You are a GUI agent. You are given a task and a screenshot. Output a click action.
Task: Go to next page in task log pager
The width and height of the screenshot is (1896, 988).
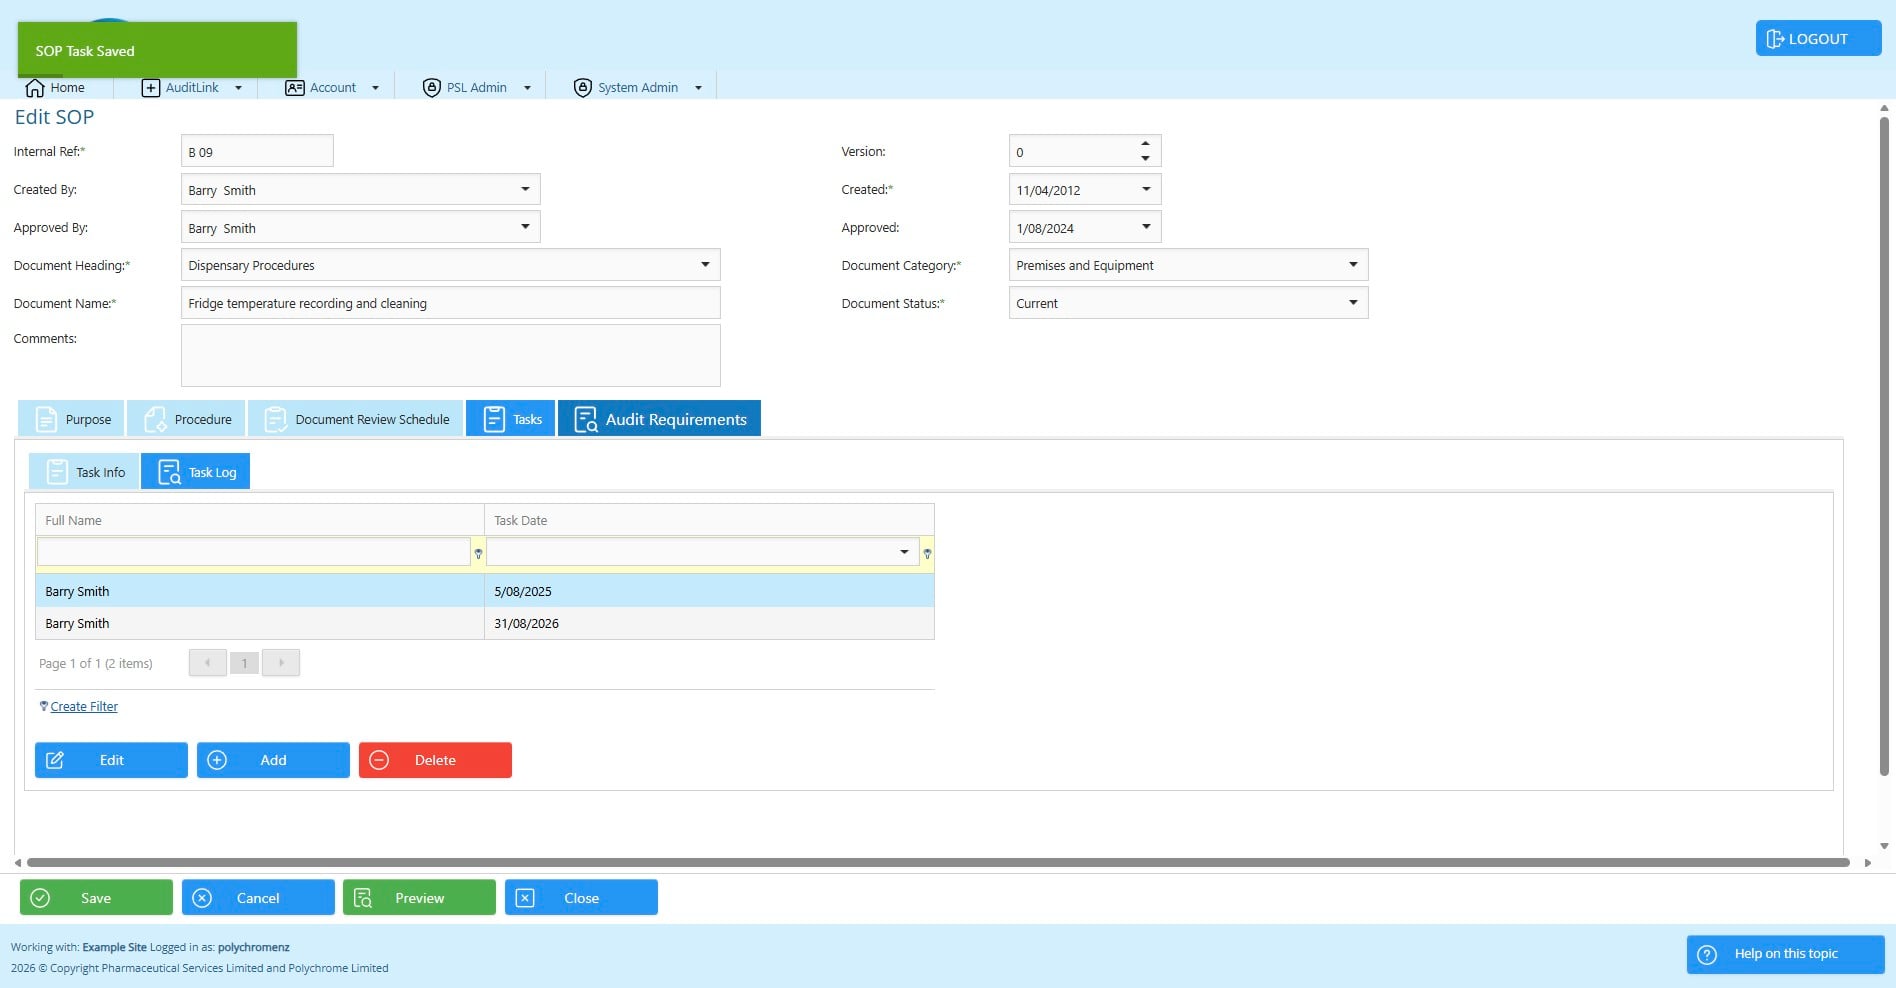pyautogui.click(x=281, y=663)
